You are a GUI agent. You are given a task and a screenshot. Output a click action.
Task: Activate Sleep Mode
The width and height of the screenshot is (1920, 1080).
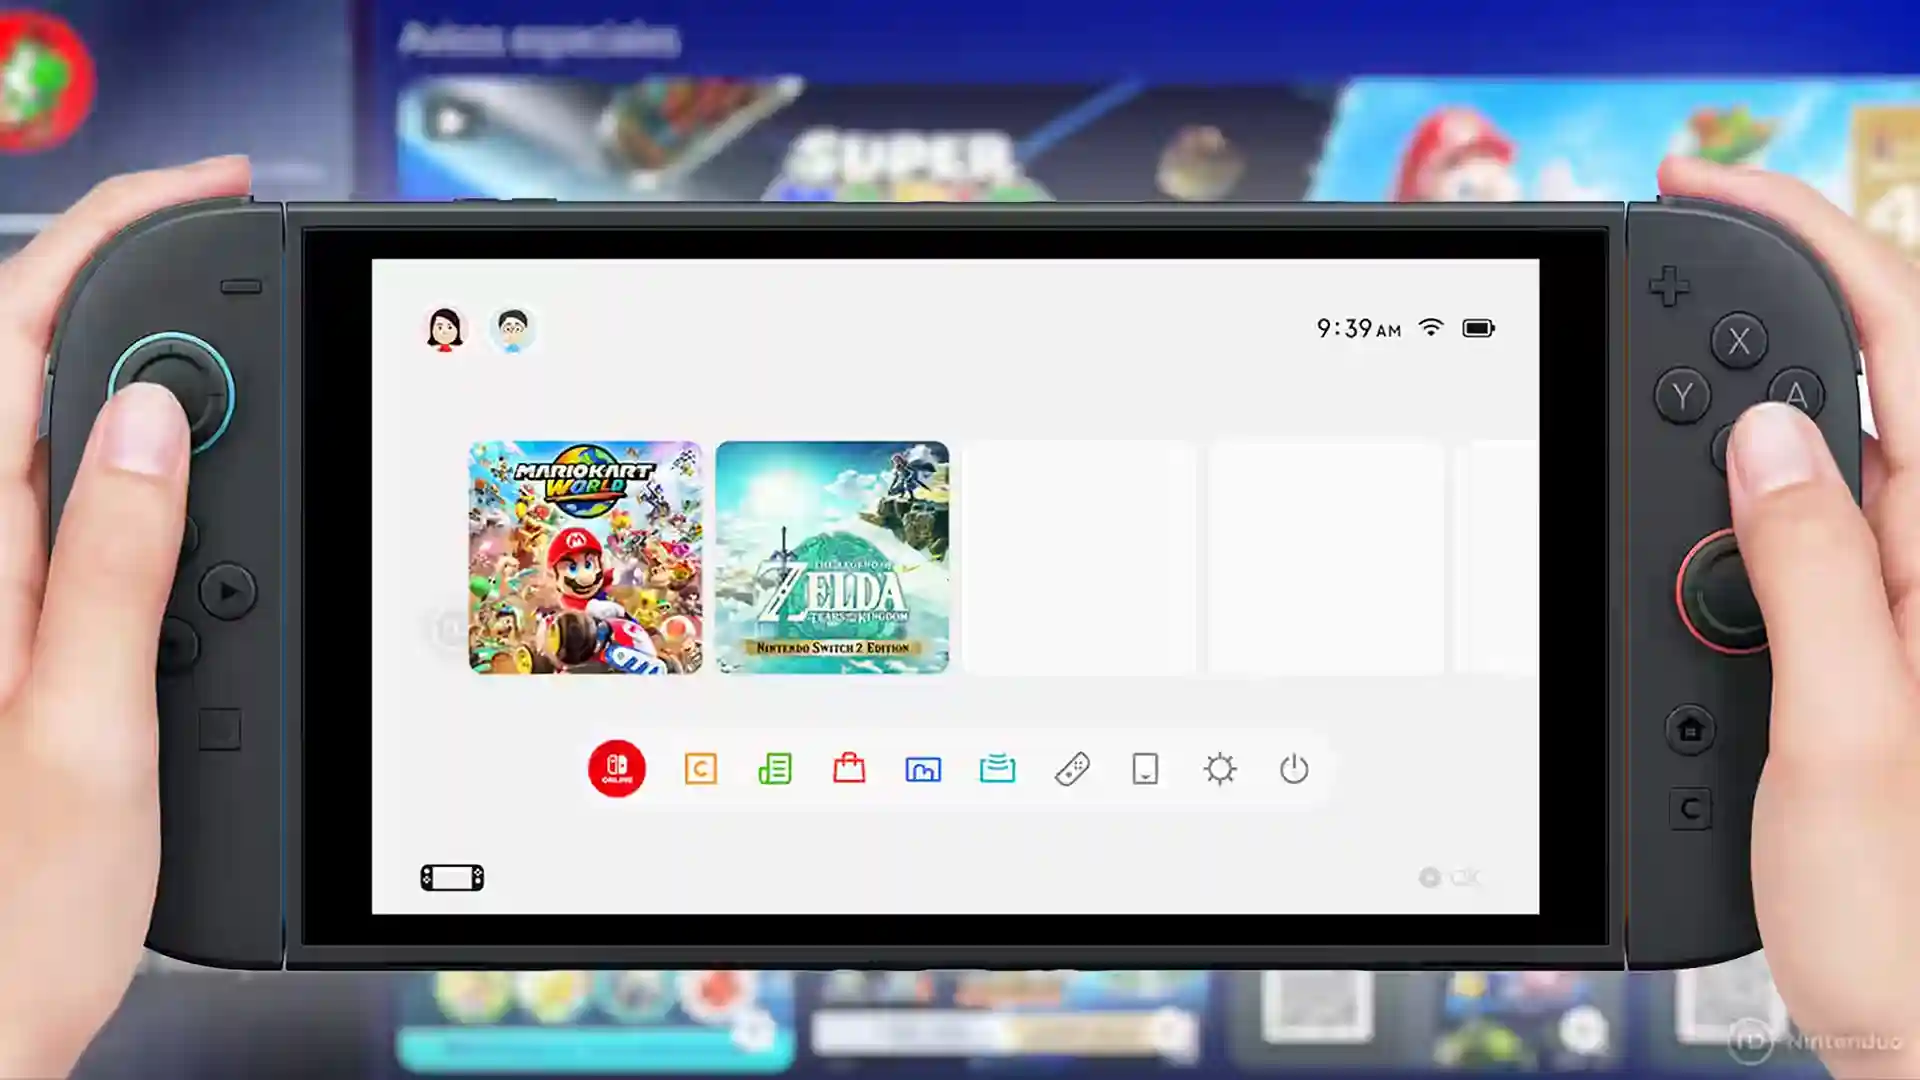tap(1293, 768)
